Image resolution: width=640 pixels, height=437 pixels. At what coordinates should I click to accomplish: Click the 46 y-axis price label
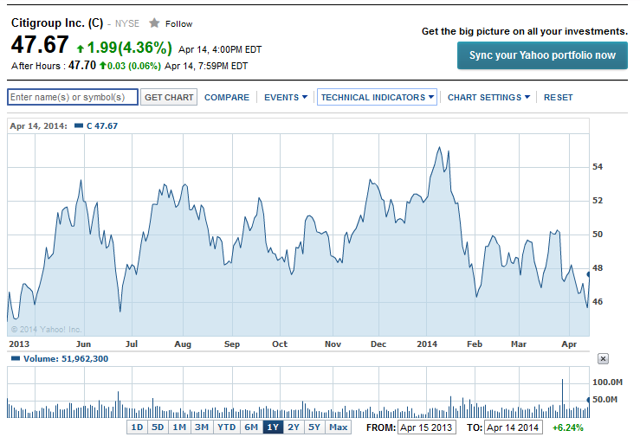[597, 302]
